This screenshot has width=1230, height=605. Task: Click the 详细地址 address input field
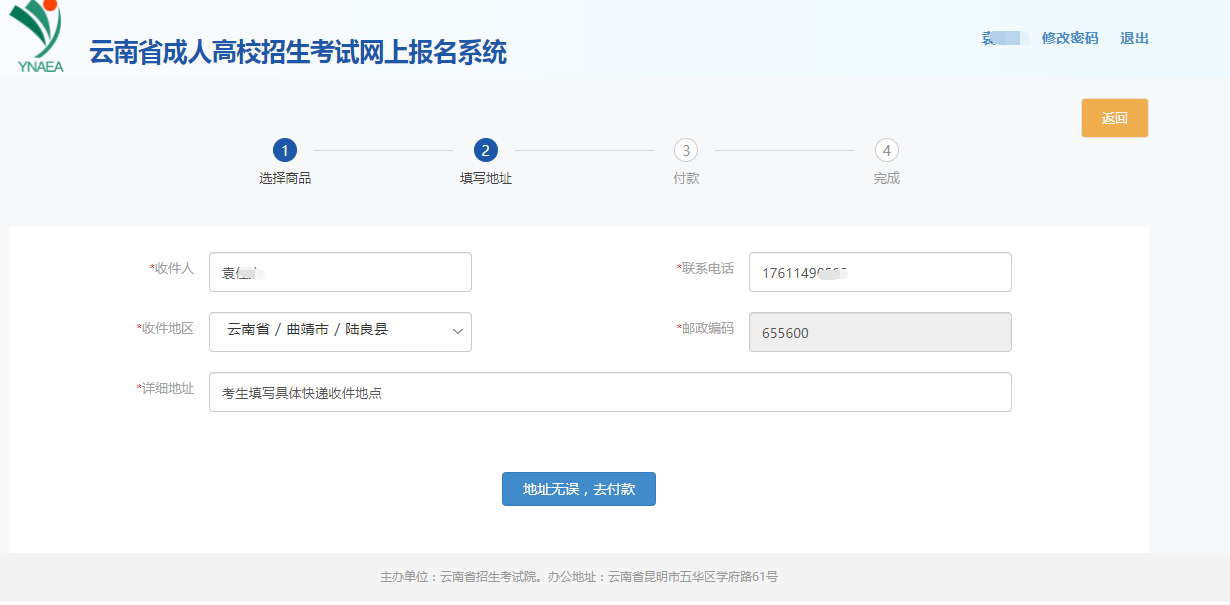[611, 391]
